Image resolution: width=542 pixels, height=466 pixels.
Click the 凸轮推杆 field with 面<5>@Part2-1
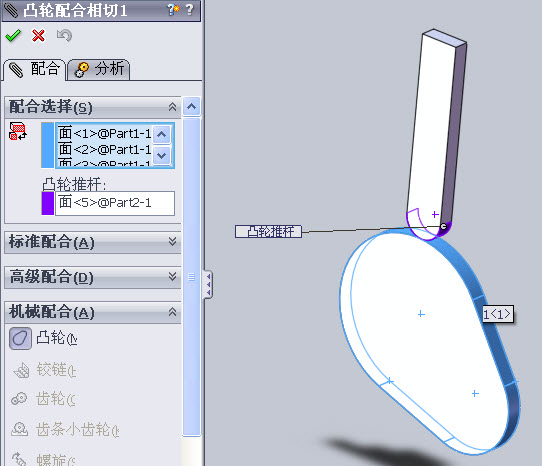115,203
